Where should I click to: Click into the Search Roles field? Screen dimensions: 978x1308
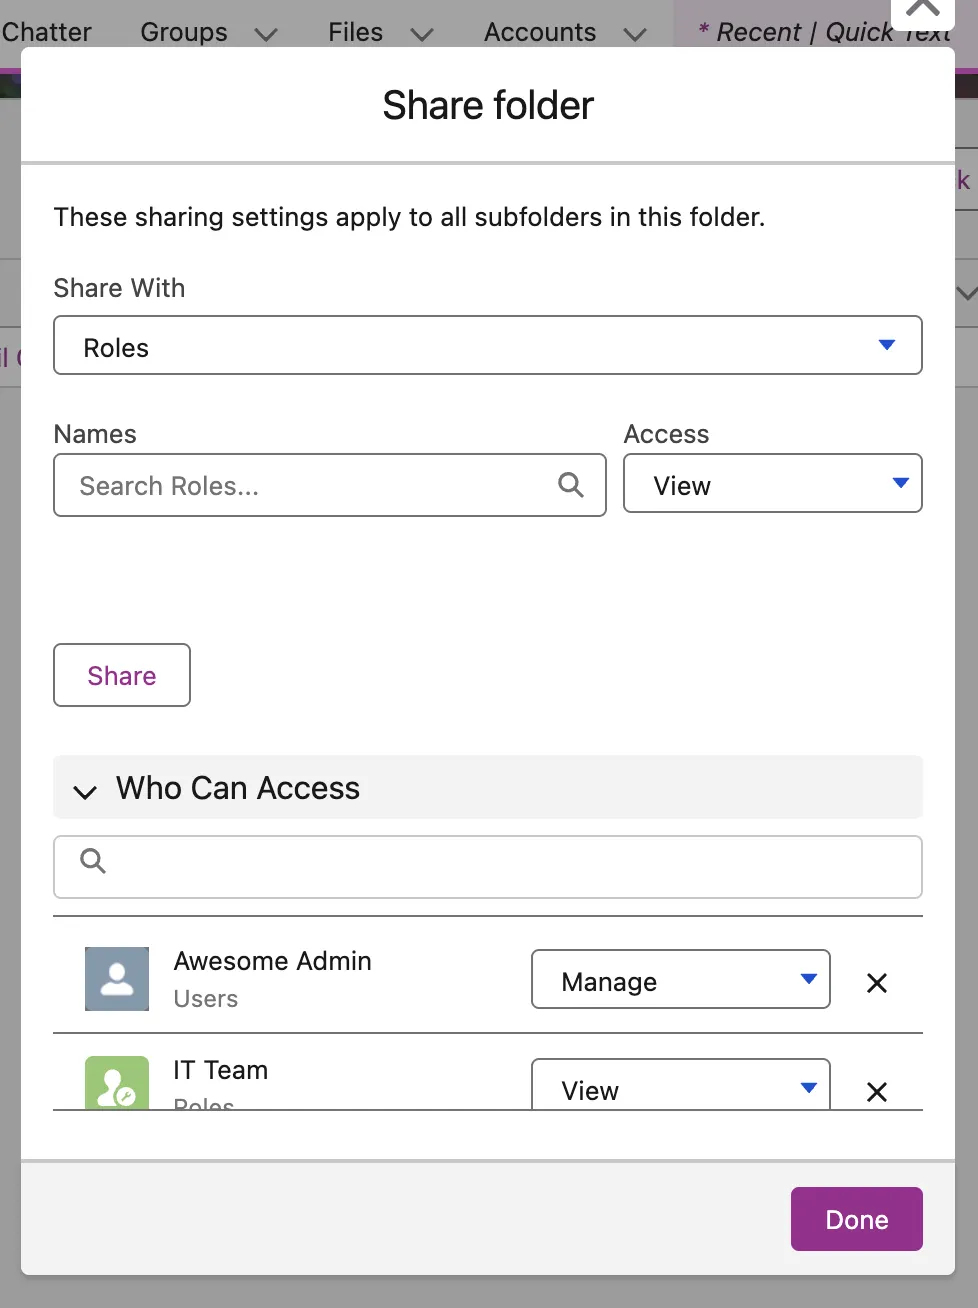pyautogui.click(x=310, y=486)
